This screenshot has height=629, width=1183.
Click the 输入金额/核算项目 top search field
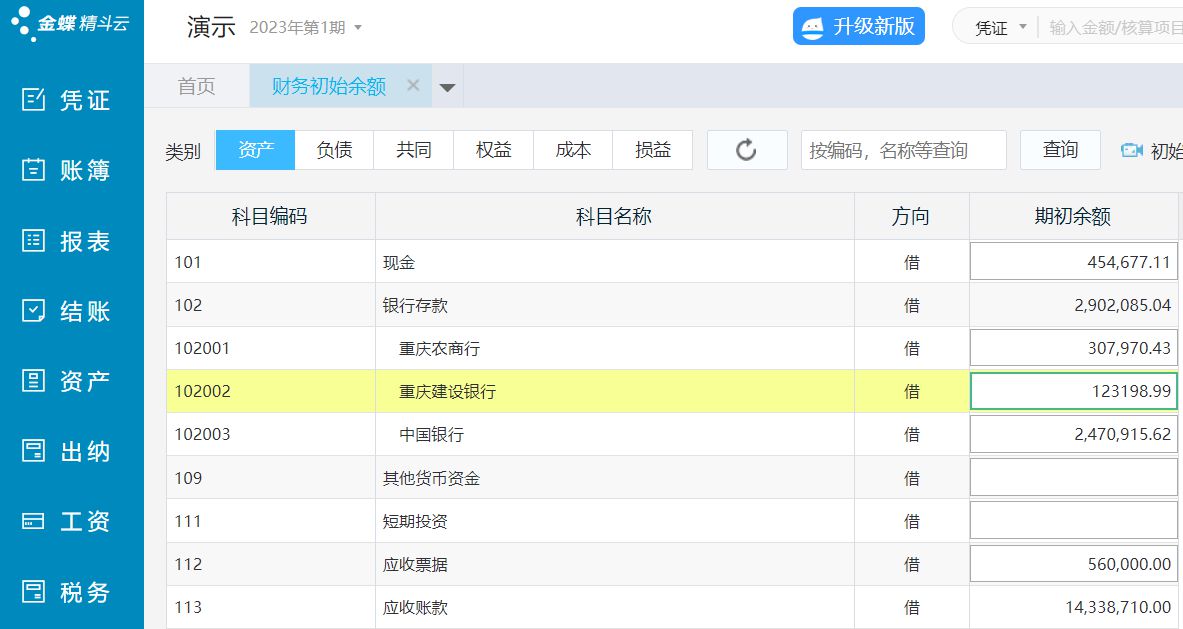pyautogui.click(x=1115, y=28)
